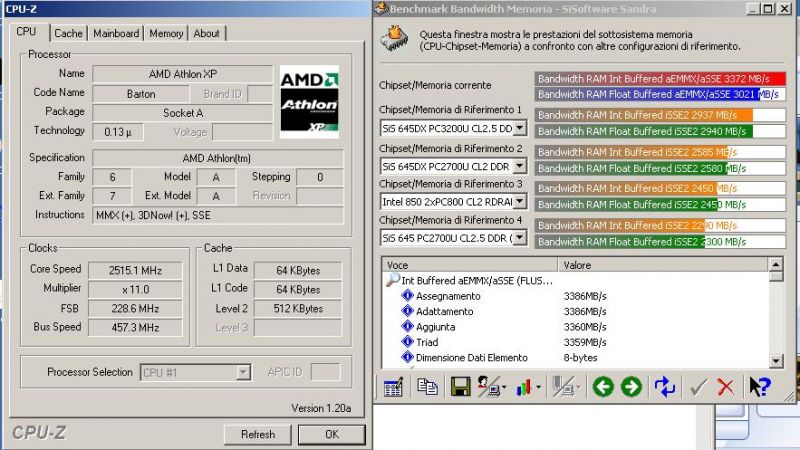The height and width of the screenshot is (450, 800).
Task: Click the Version 1.20a text
Action: point(321,408)
